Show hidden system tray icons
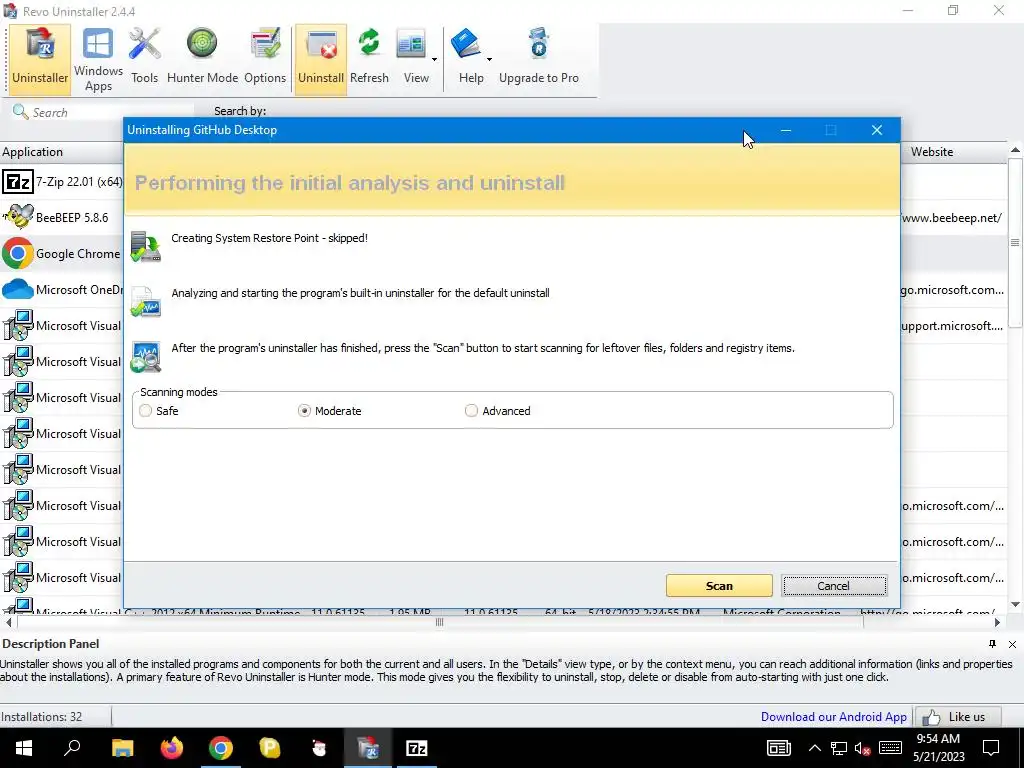1024x768 pixels. click(814, 748)
